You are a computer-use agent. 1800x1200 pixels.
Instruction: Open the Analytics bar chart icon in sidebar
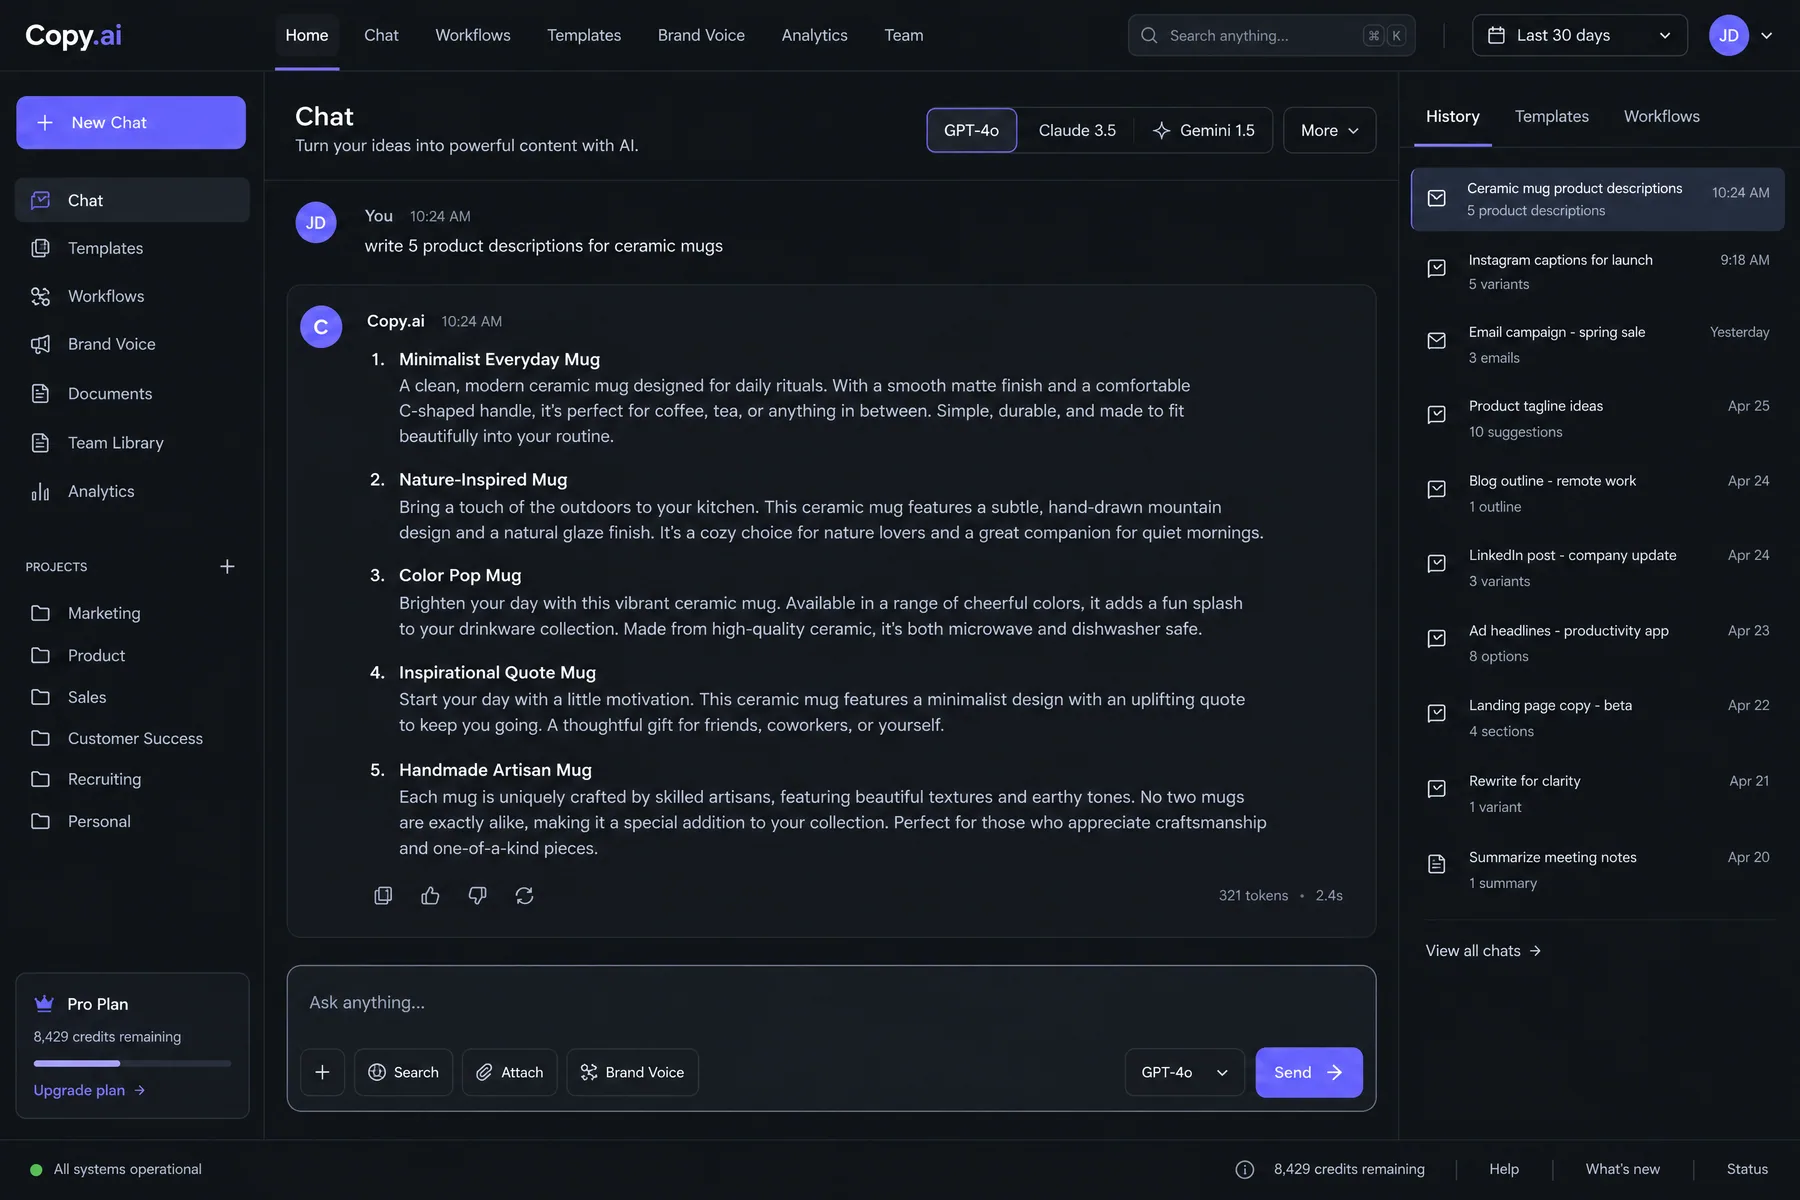[40, 491]
